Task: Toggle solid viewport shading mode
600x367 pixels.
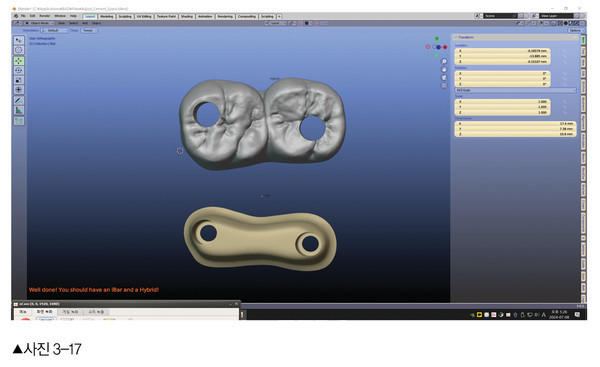Action: pos(566,23)
